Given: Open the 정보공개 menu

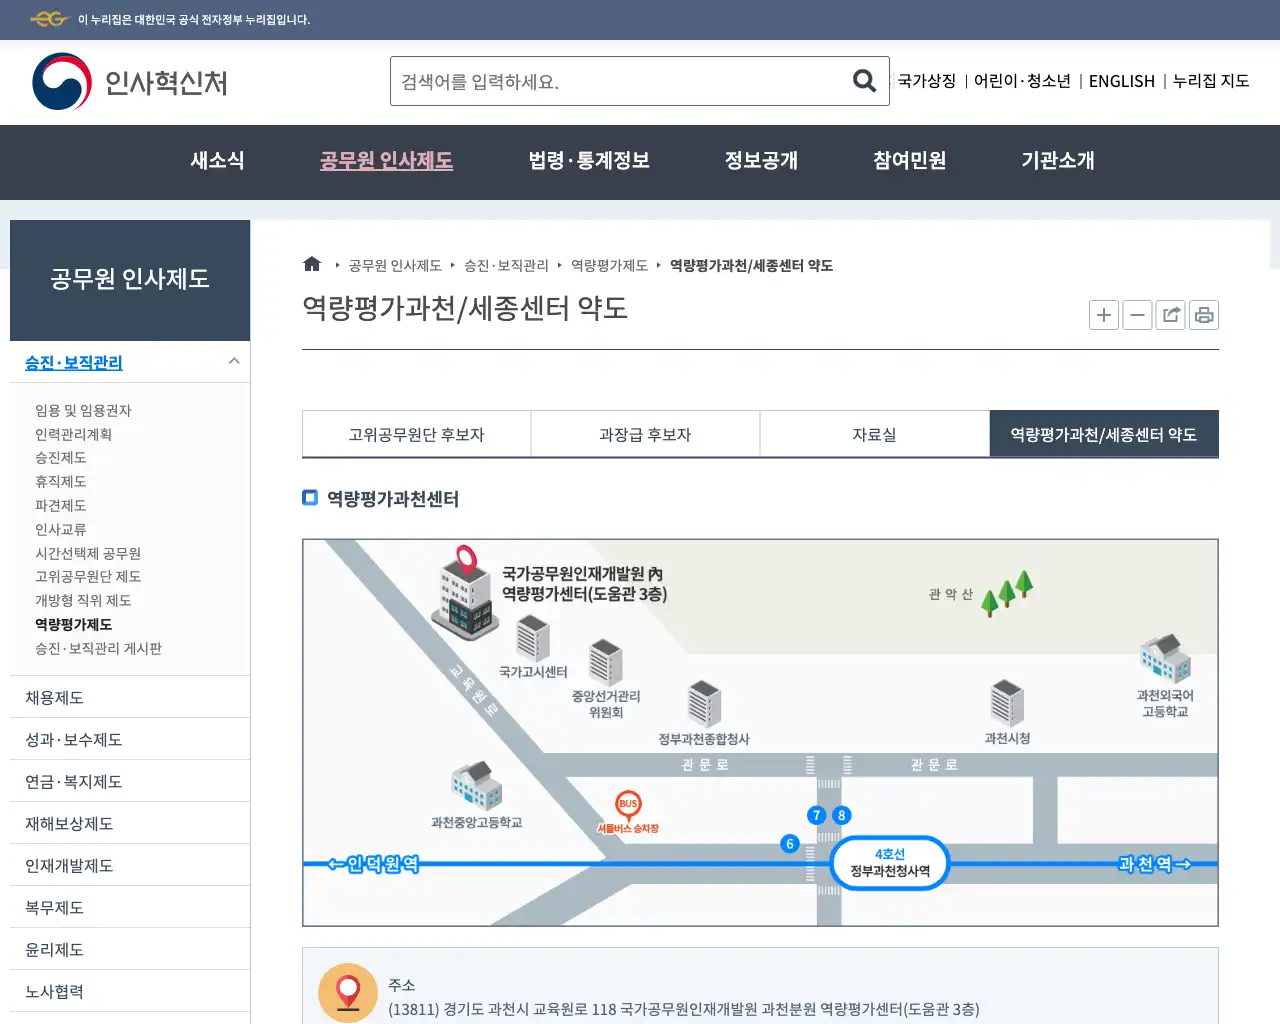Looking at the screenshot, I should [761, 160].
